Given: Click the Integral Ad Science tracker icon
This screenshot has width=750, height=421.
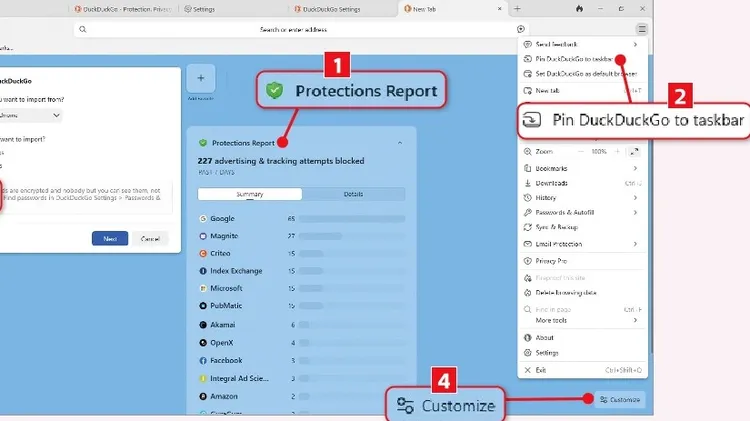Looking at the screenshot, I should (203, 378).
